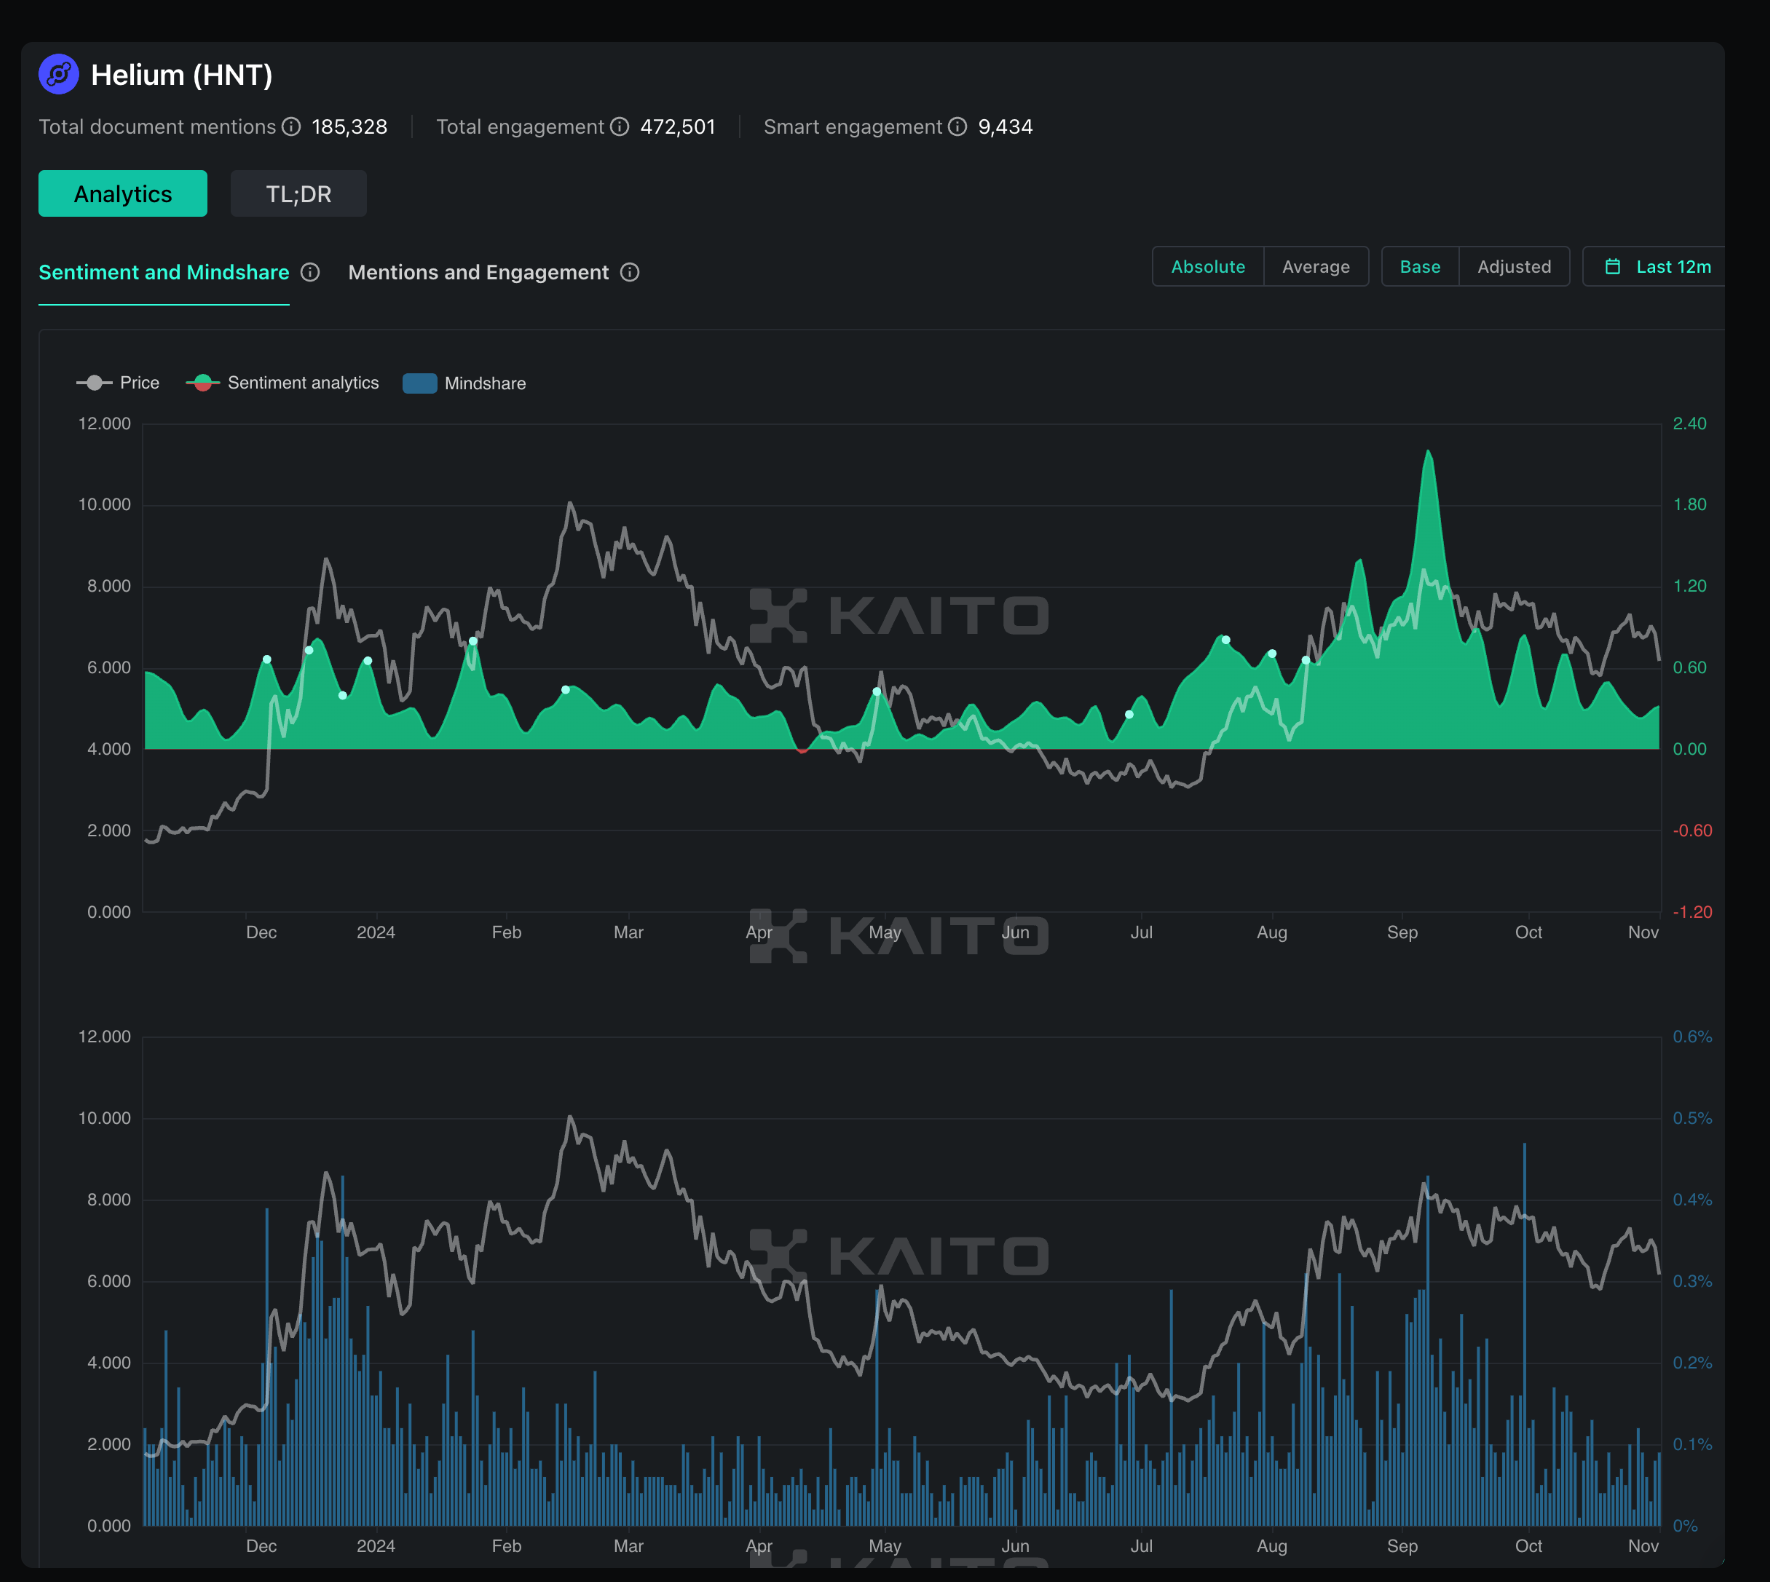The width and height of the screenshot is (1770, 1582).
Task: Click the 472,501 total engagement value
Action: [x=678, y=127]
